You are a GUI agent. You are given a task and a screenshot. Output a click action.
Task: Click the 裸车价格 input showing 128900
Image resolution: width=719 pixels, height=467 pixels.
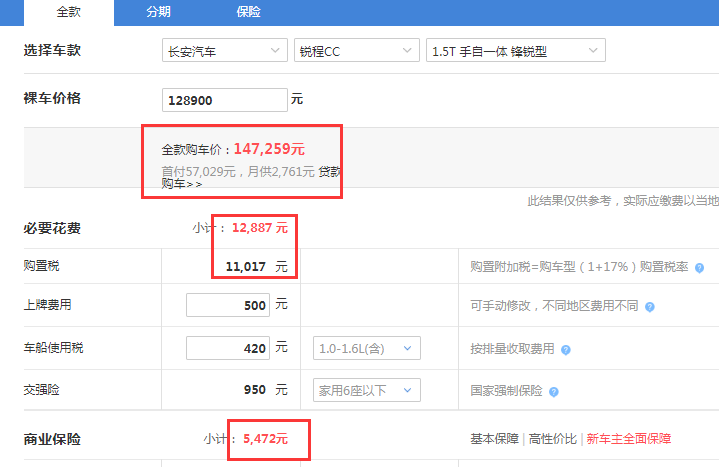225,100
